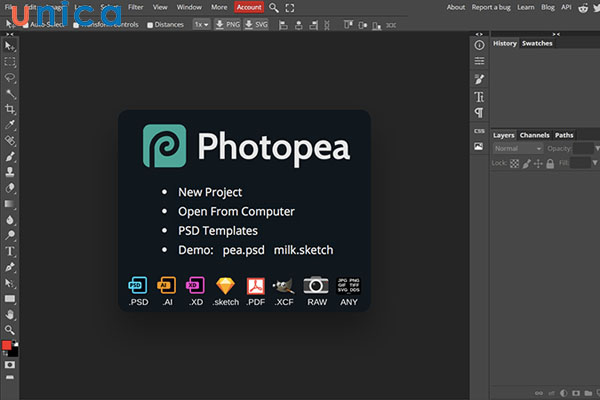Click the PNG export button
The image size is (600, 400).
click(228, 25)
